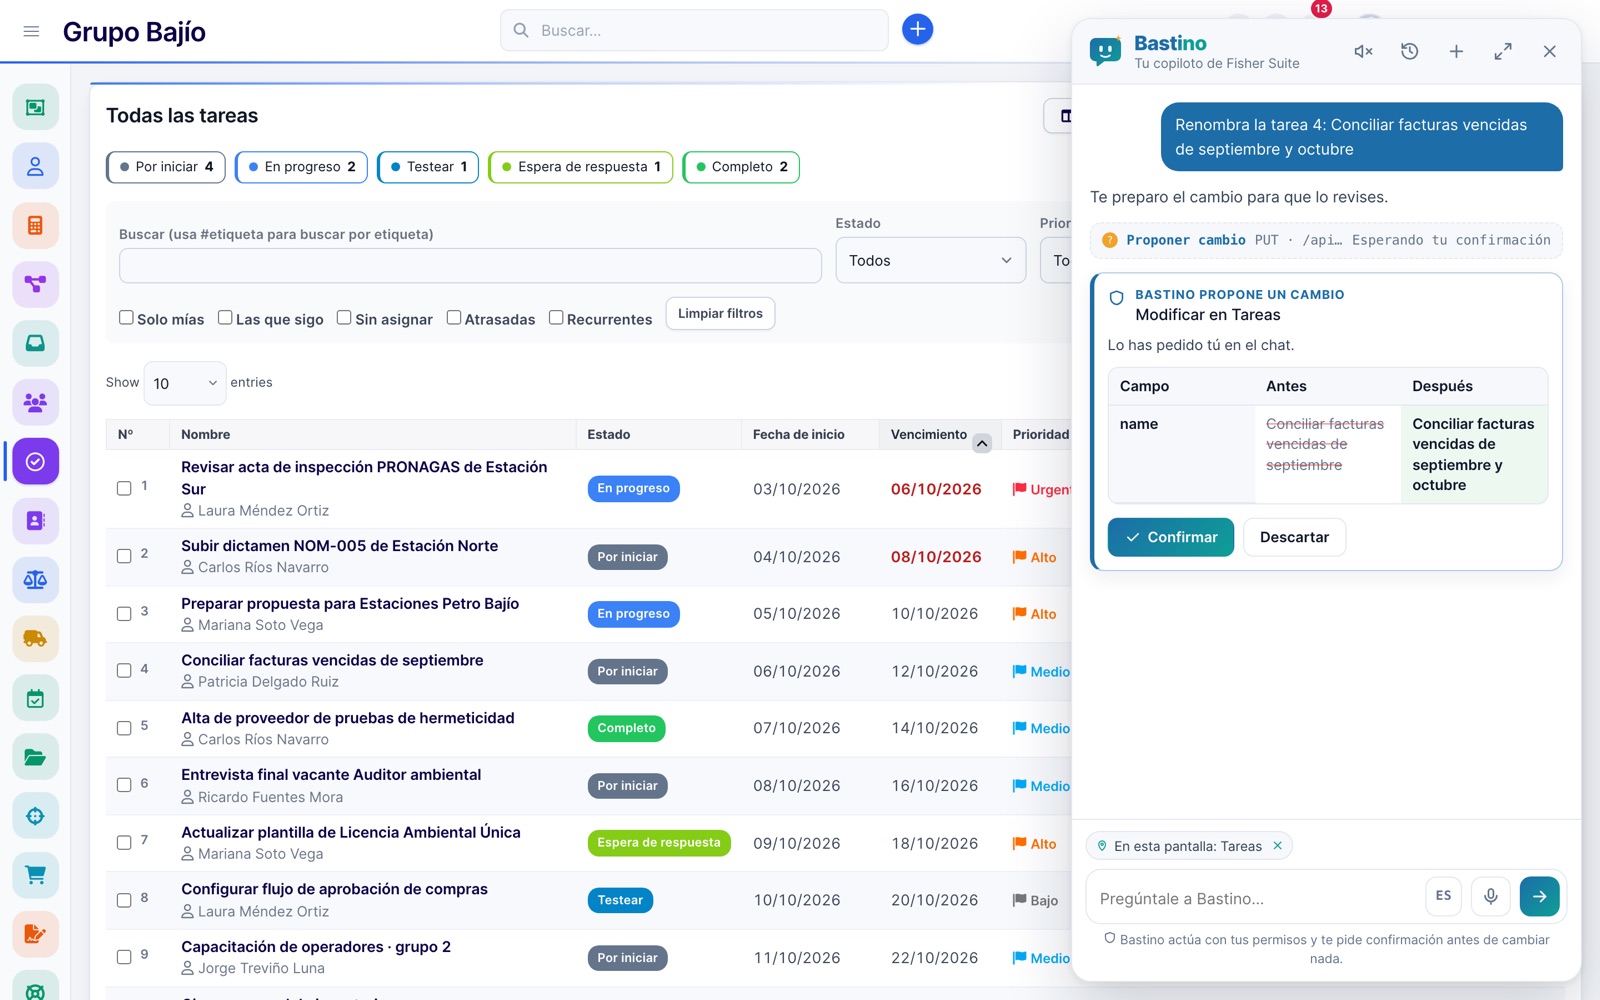Screen dimensions: 1600x1000
Task: Mute Bastino sound icon
Action: (x=1363, y=51)
